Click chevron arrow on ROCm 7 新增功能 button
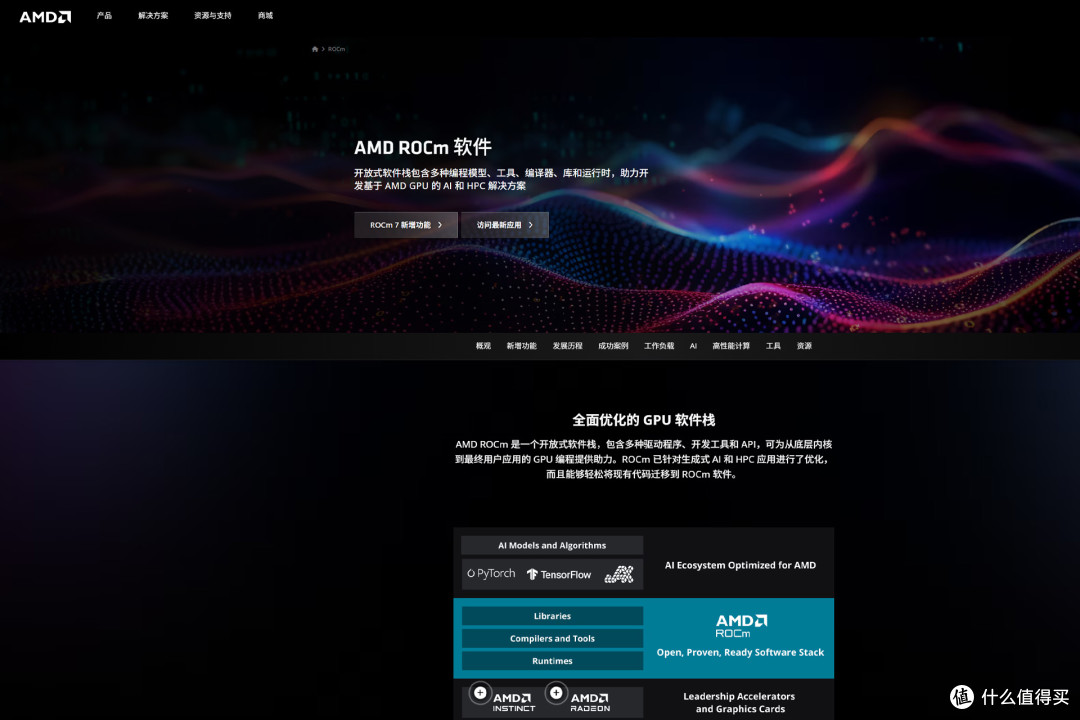This screenshot has height=720, width=1080. (x=440, y=225)
